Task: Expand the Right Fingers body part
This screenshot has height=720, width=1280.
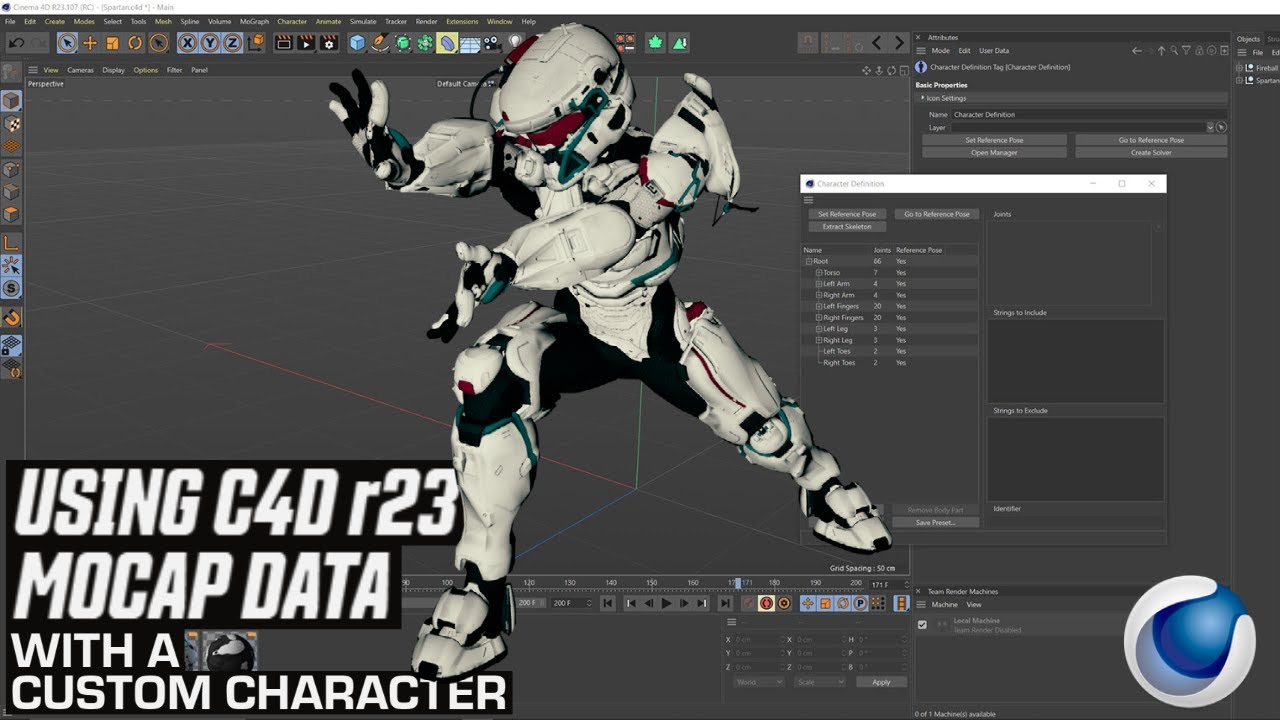Action: tap(819, 318)
